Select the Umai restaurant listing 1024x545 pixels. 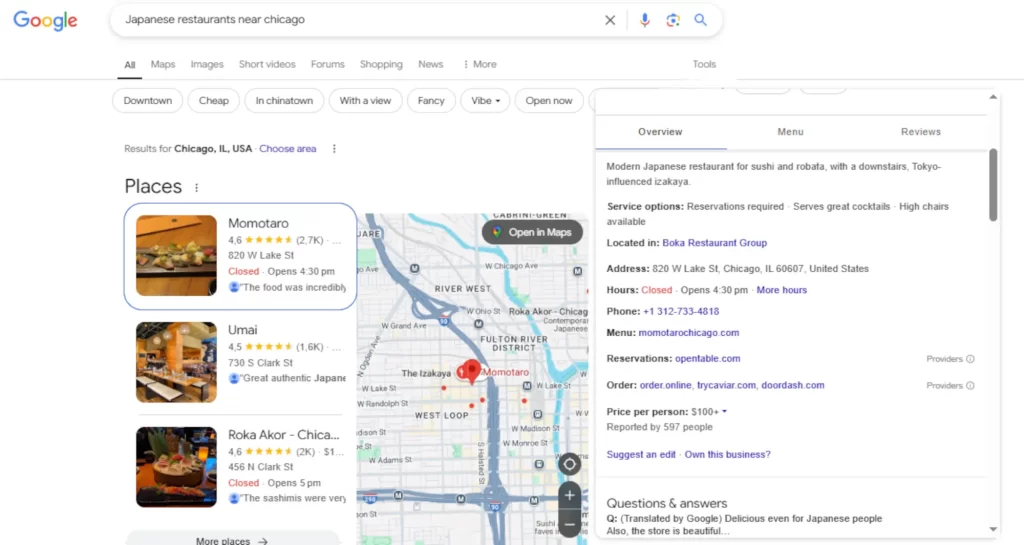click(x=240, y=362)
